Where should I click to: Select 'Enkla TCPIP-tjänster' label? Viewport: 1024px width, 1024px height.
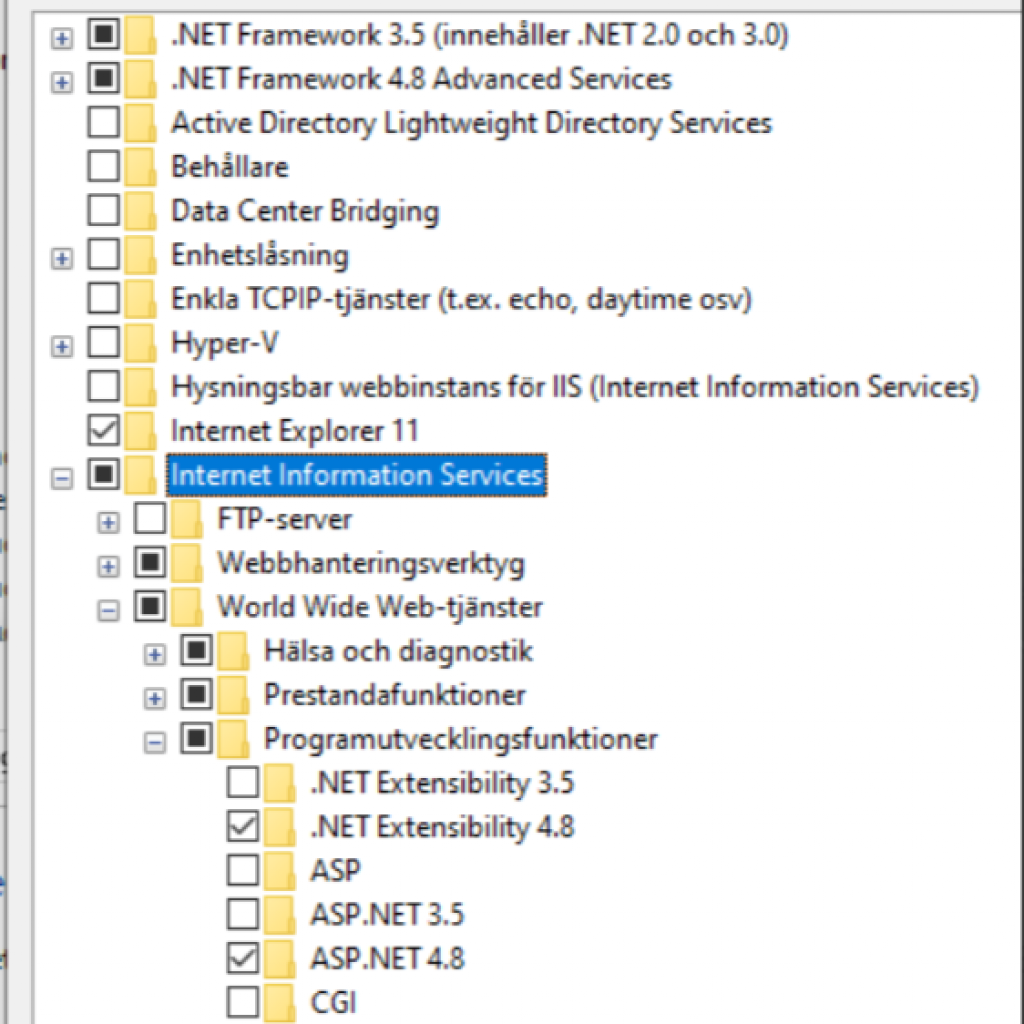(x=461, y=299)
